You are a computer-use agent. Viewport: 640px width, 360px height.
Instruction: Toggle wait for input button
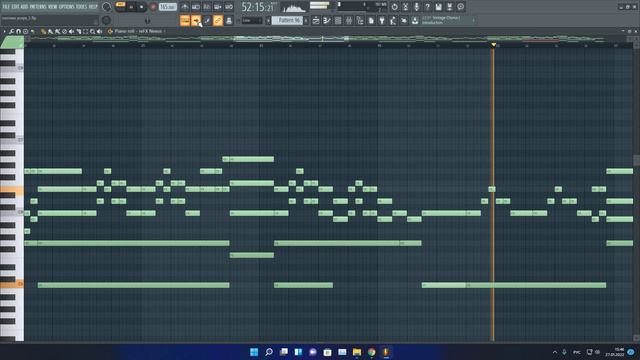(196, 7)
